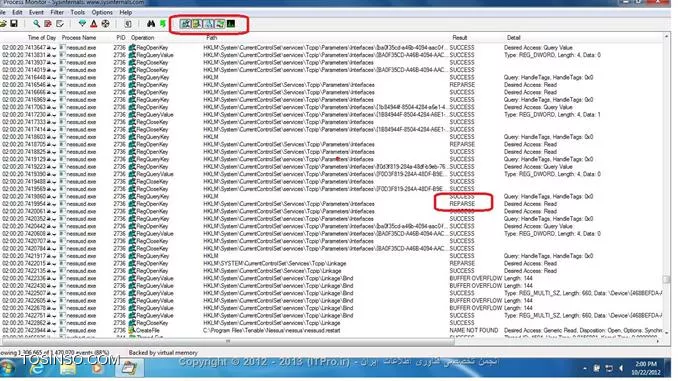Click the Generic Read detail of the last row

tap(582, 330)
